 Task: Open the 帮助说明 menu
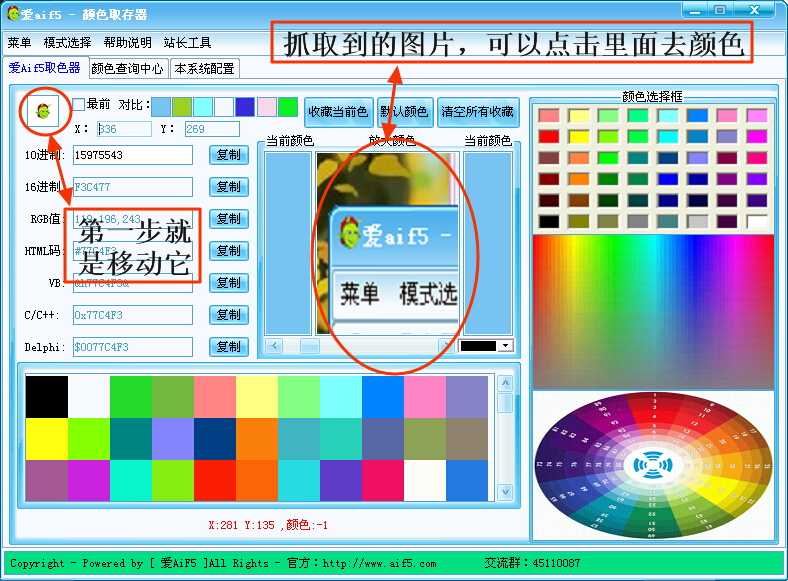point(128,43)
